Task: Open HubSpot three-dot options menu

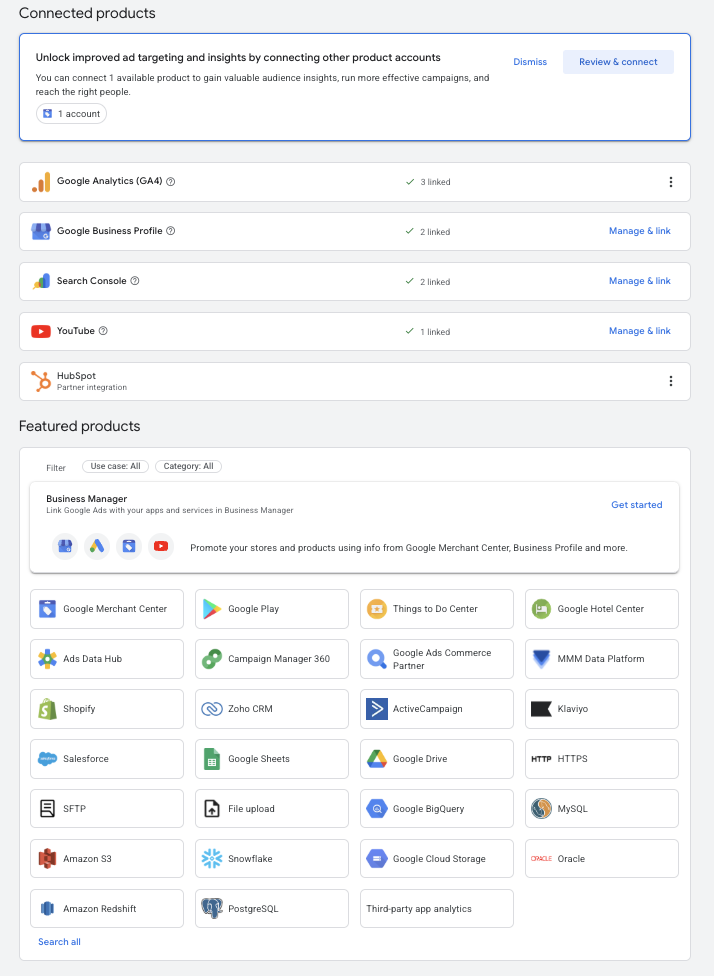Action: [670, 381]
